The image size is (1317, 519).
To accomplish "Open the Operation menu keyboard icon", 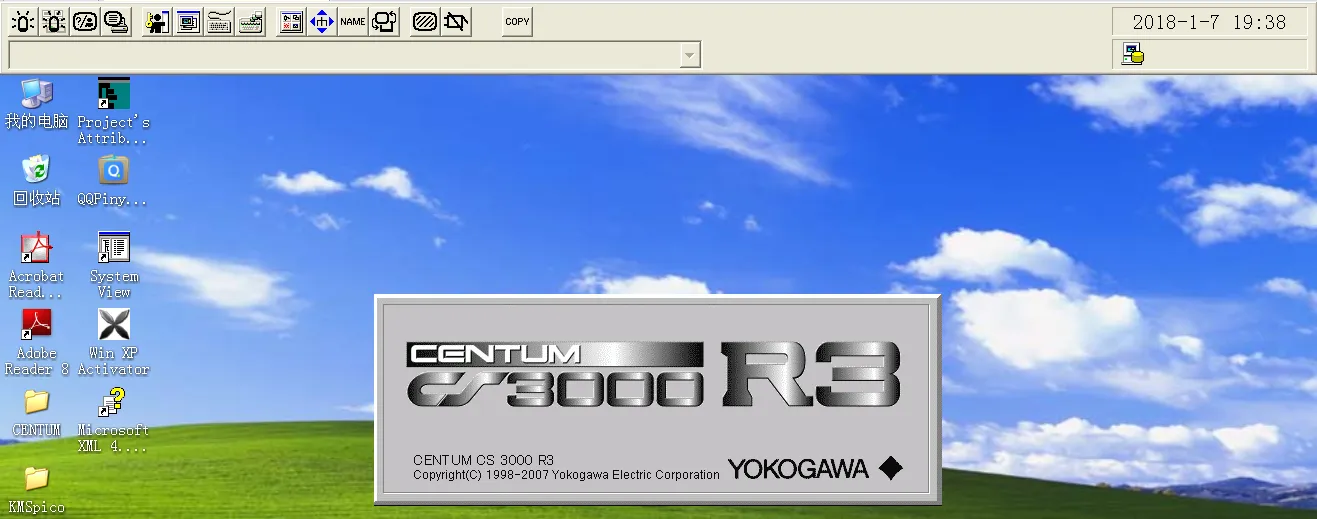I will pos(219,21).
